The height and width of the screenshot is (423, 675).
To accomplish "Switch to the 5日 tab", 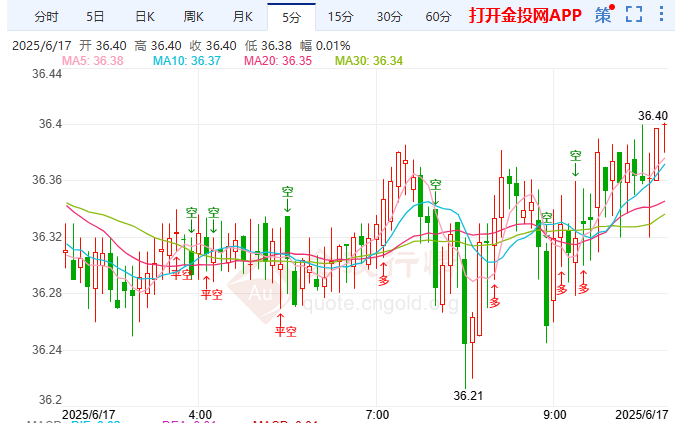I will pyautogui.click(x=95, y=17).
